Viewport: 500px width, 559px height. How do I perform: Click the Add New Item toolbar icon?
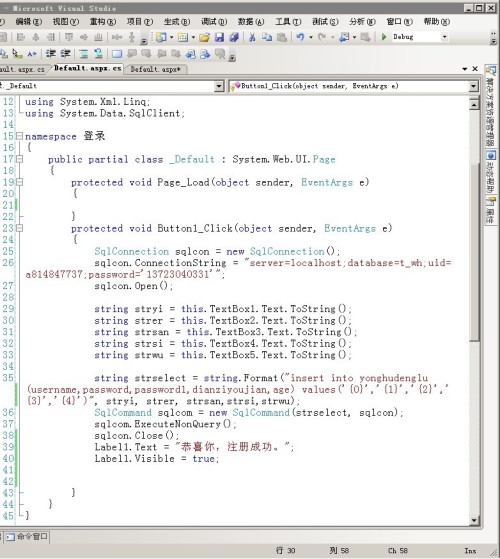click(x=183, y=37)
